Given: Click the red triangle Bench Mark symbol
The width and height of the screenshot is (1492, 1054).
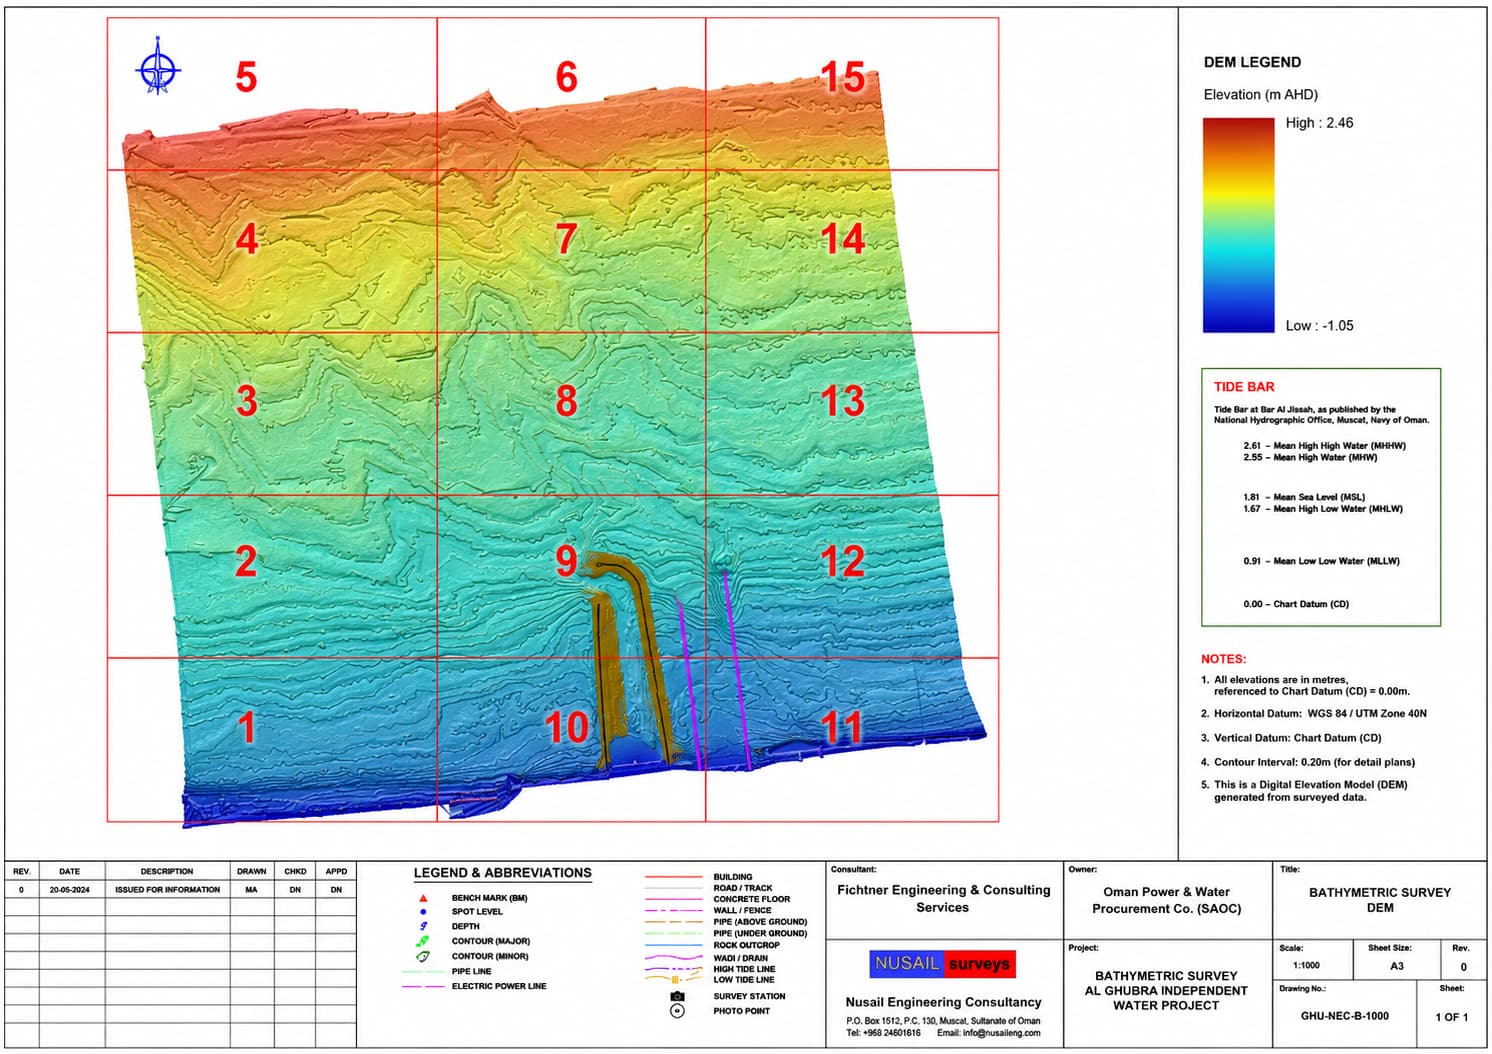Looking at the screenshot, I should [424, 898].
